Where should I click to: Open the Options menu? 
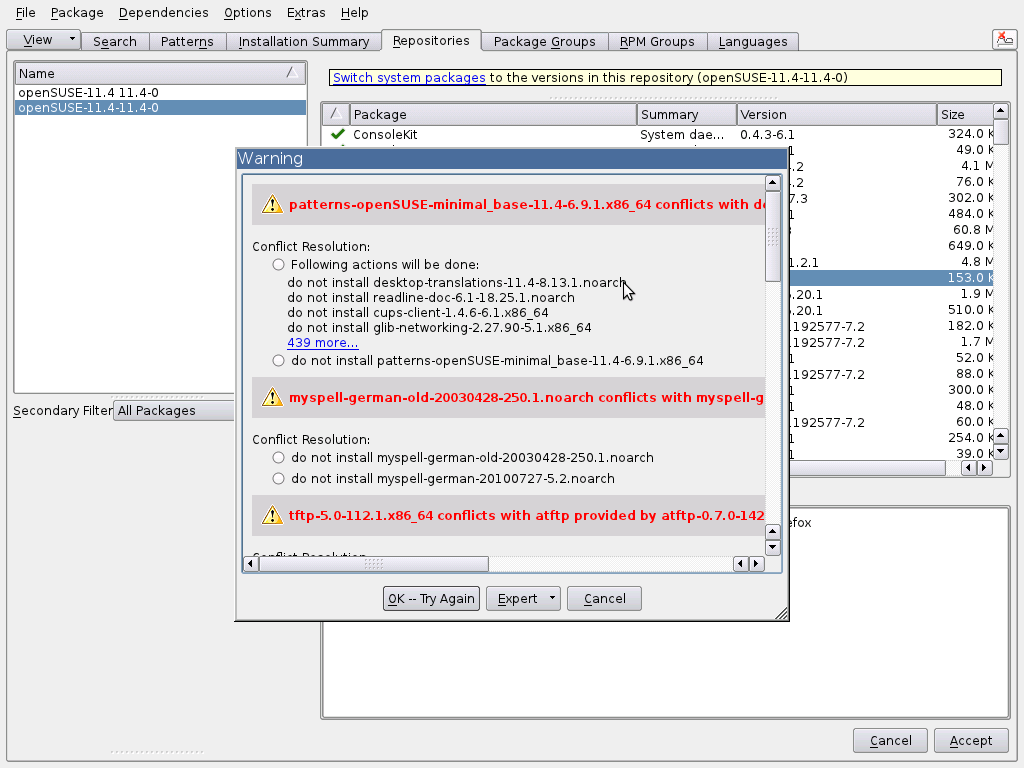click(x=248, y=12)
